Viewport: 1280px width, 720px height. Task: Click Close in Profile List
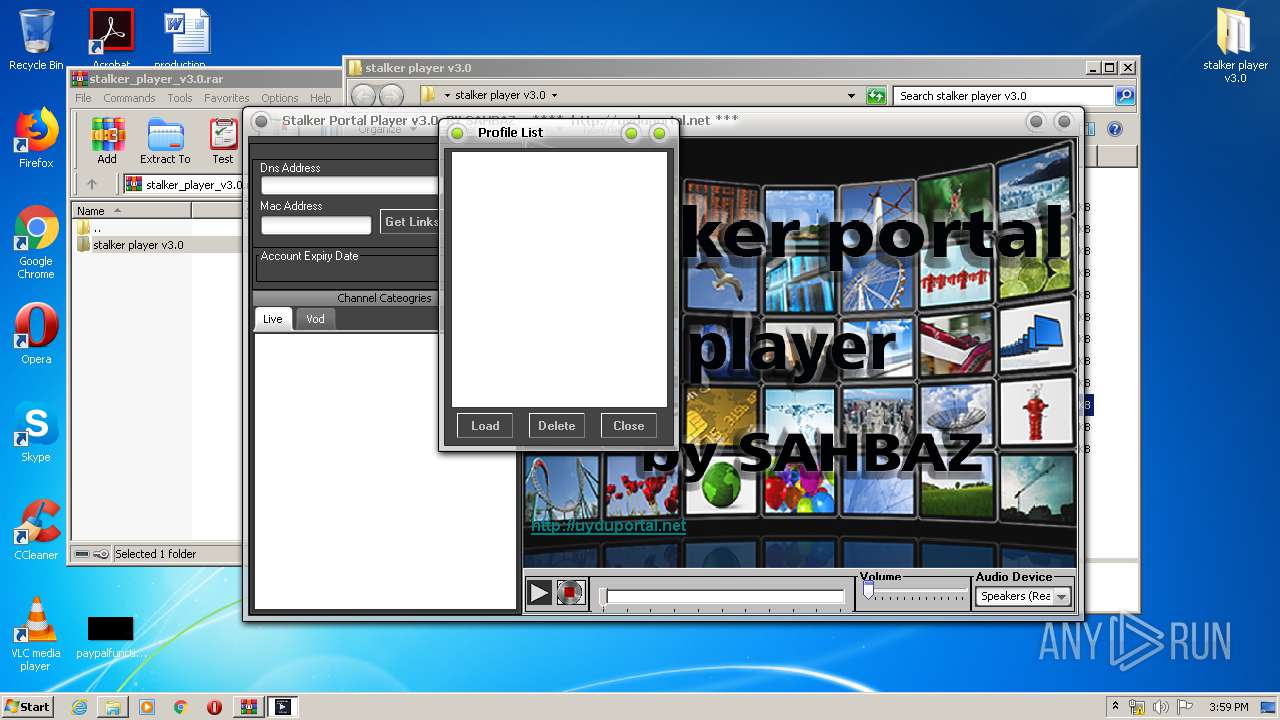click(x=629, y=425)
